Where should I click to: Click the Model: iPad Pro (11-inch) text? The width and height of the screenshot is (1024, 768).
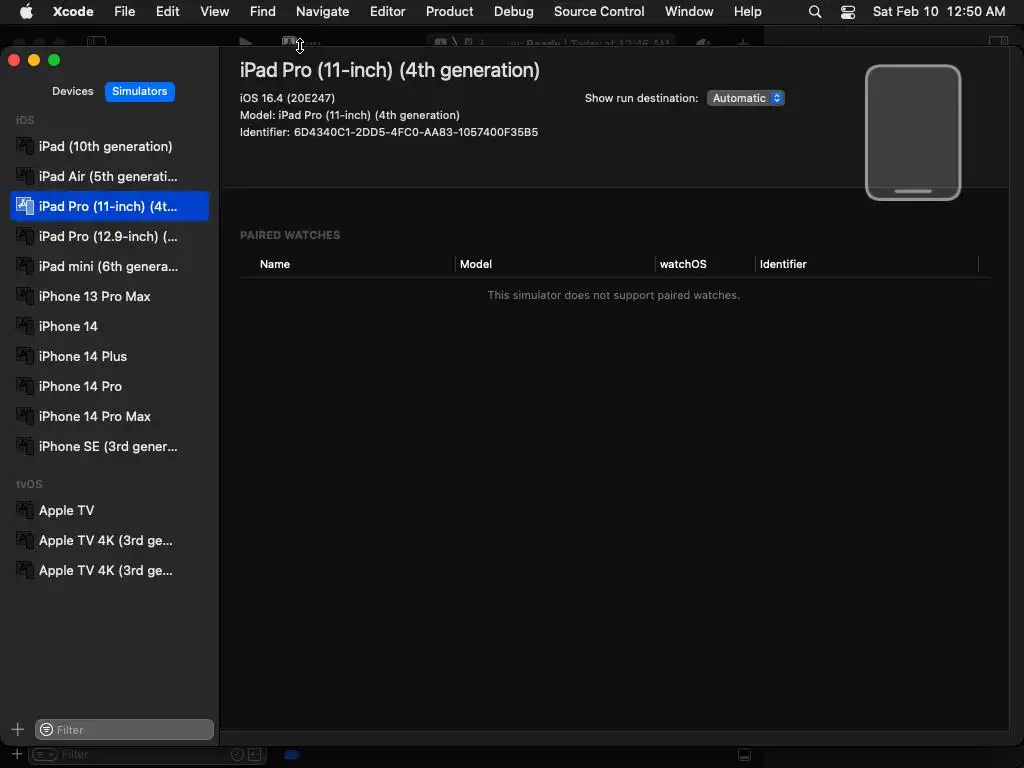(x=349, y=115)
